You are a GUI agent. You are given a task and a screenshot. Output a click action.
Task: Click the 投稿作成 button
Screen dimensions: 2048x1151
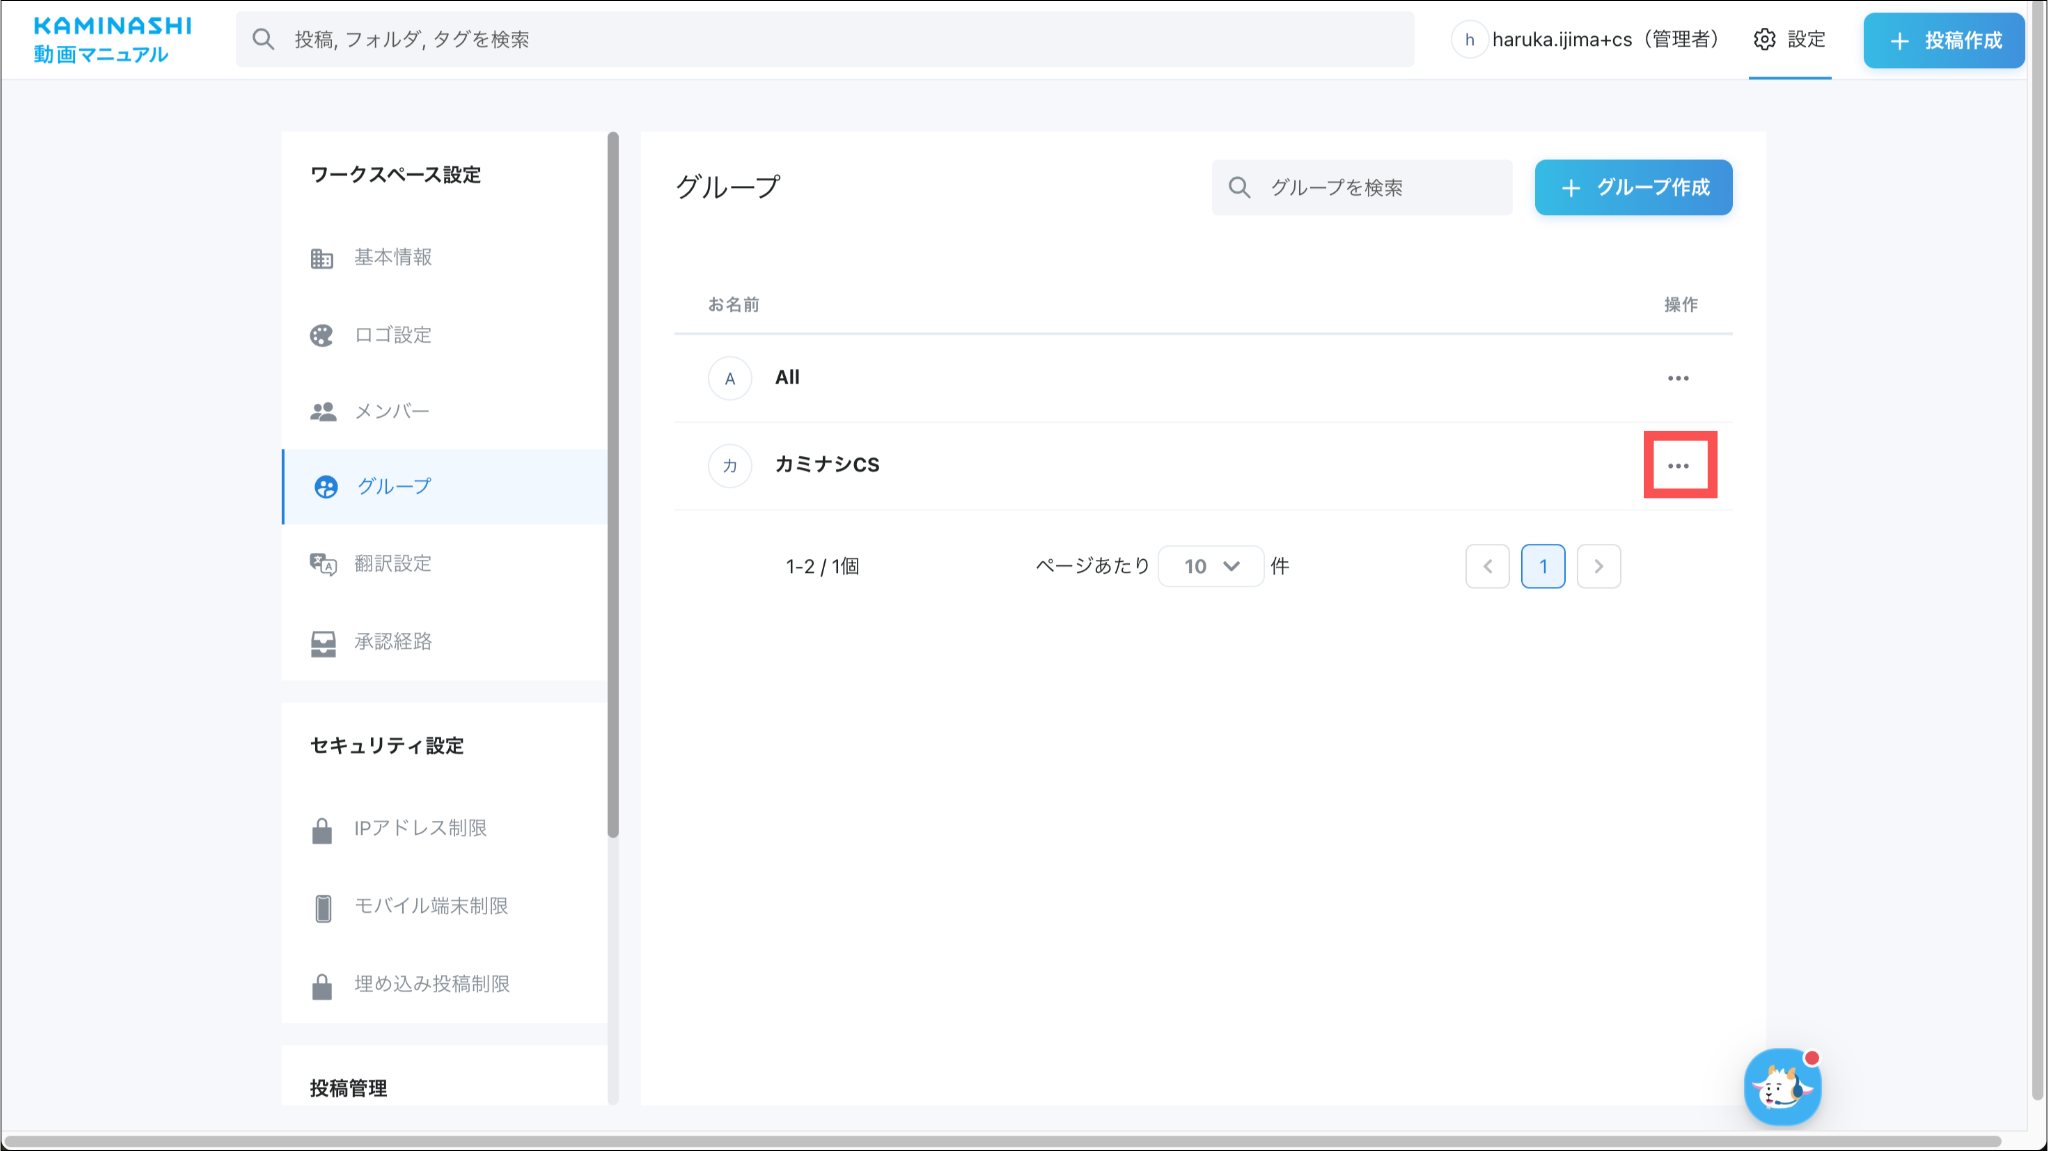point(1943,41)
